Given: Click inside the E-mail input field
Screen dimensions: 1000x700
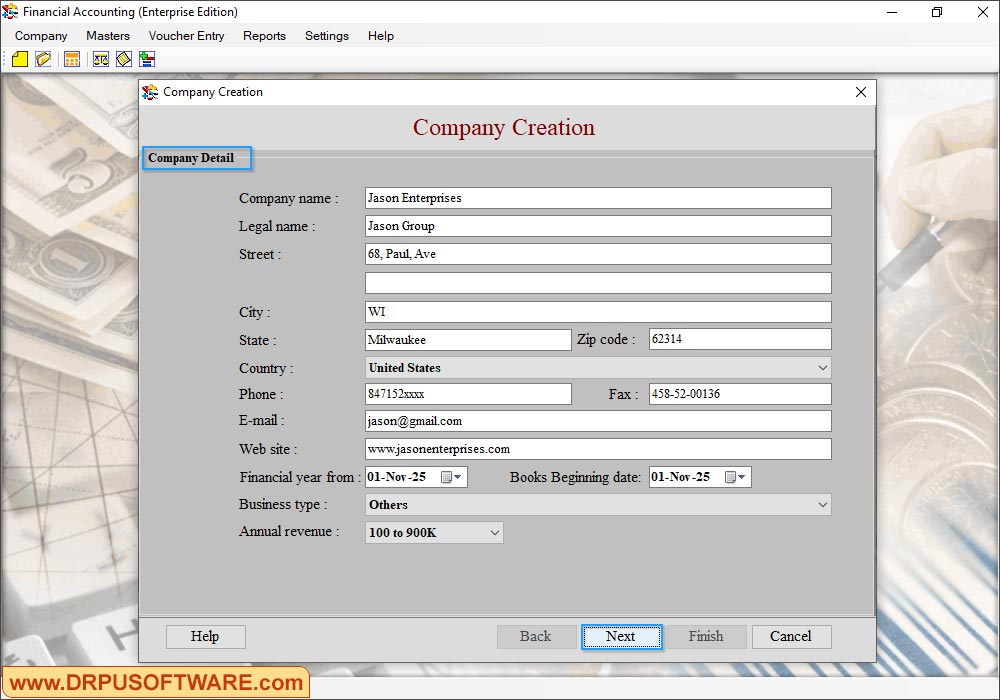Looking at the screenshot, I should coord(597,420).
